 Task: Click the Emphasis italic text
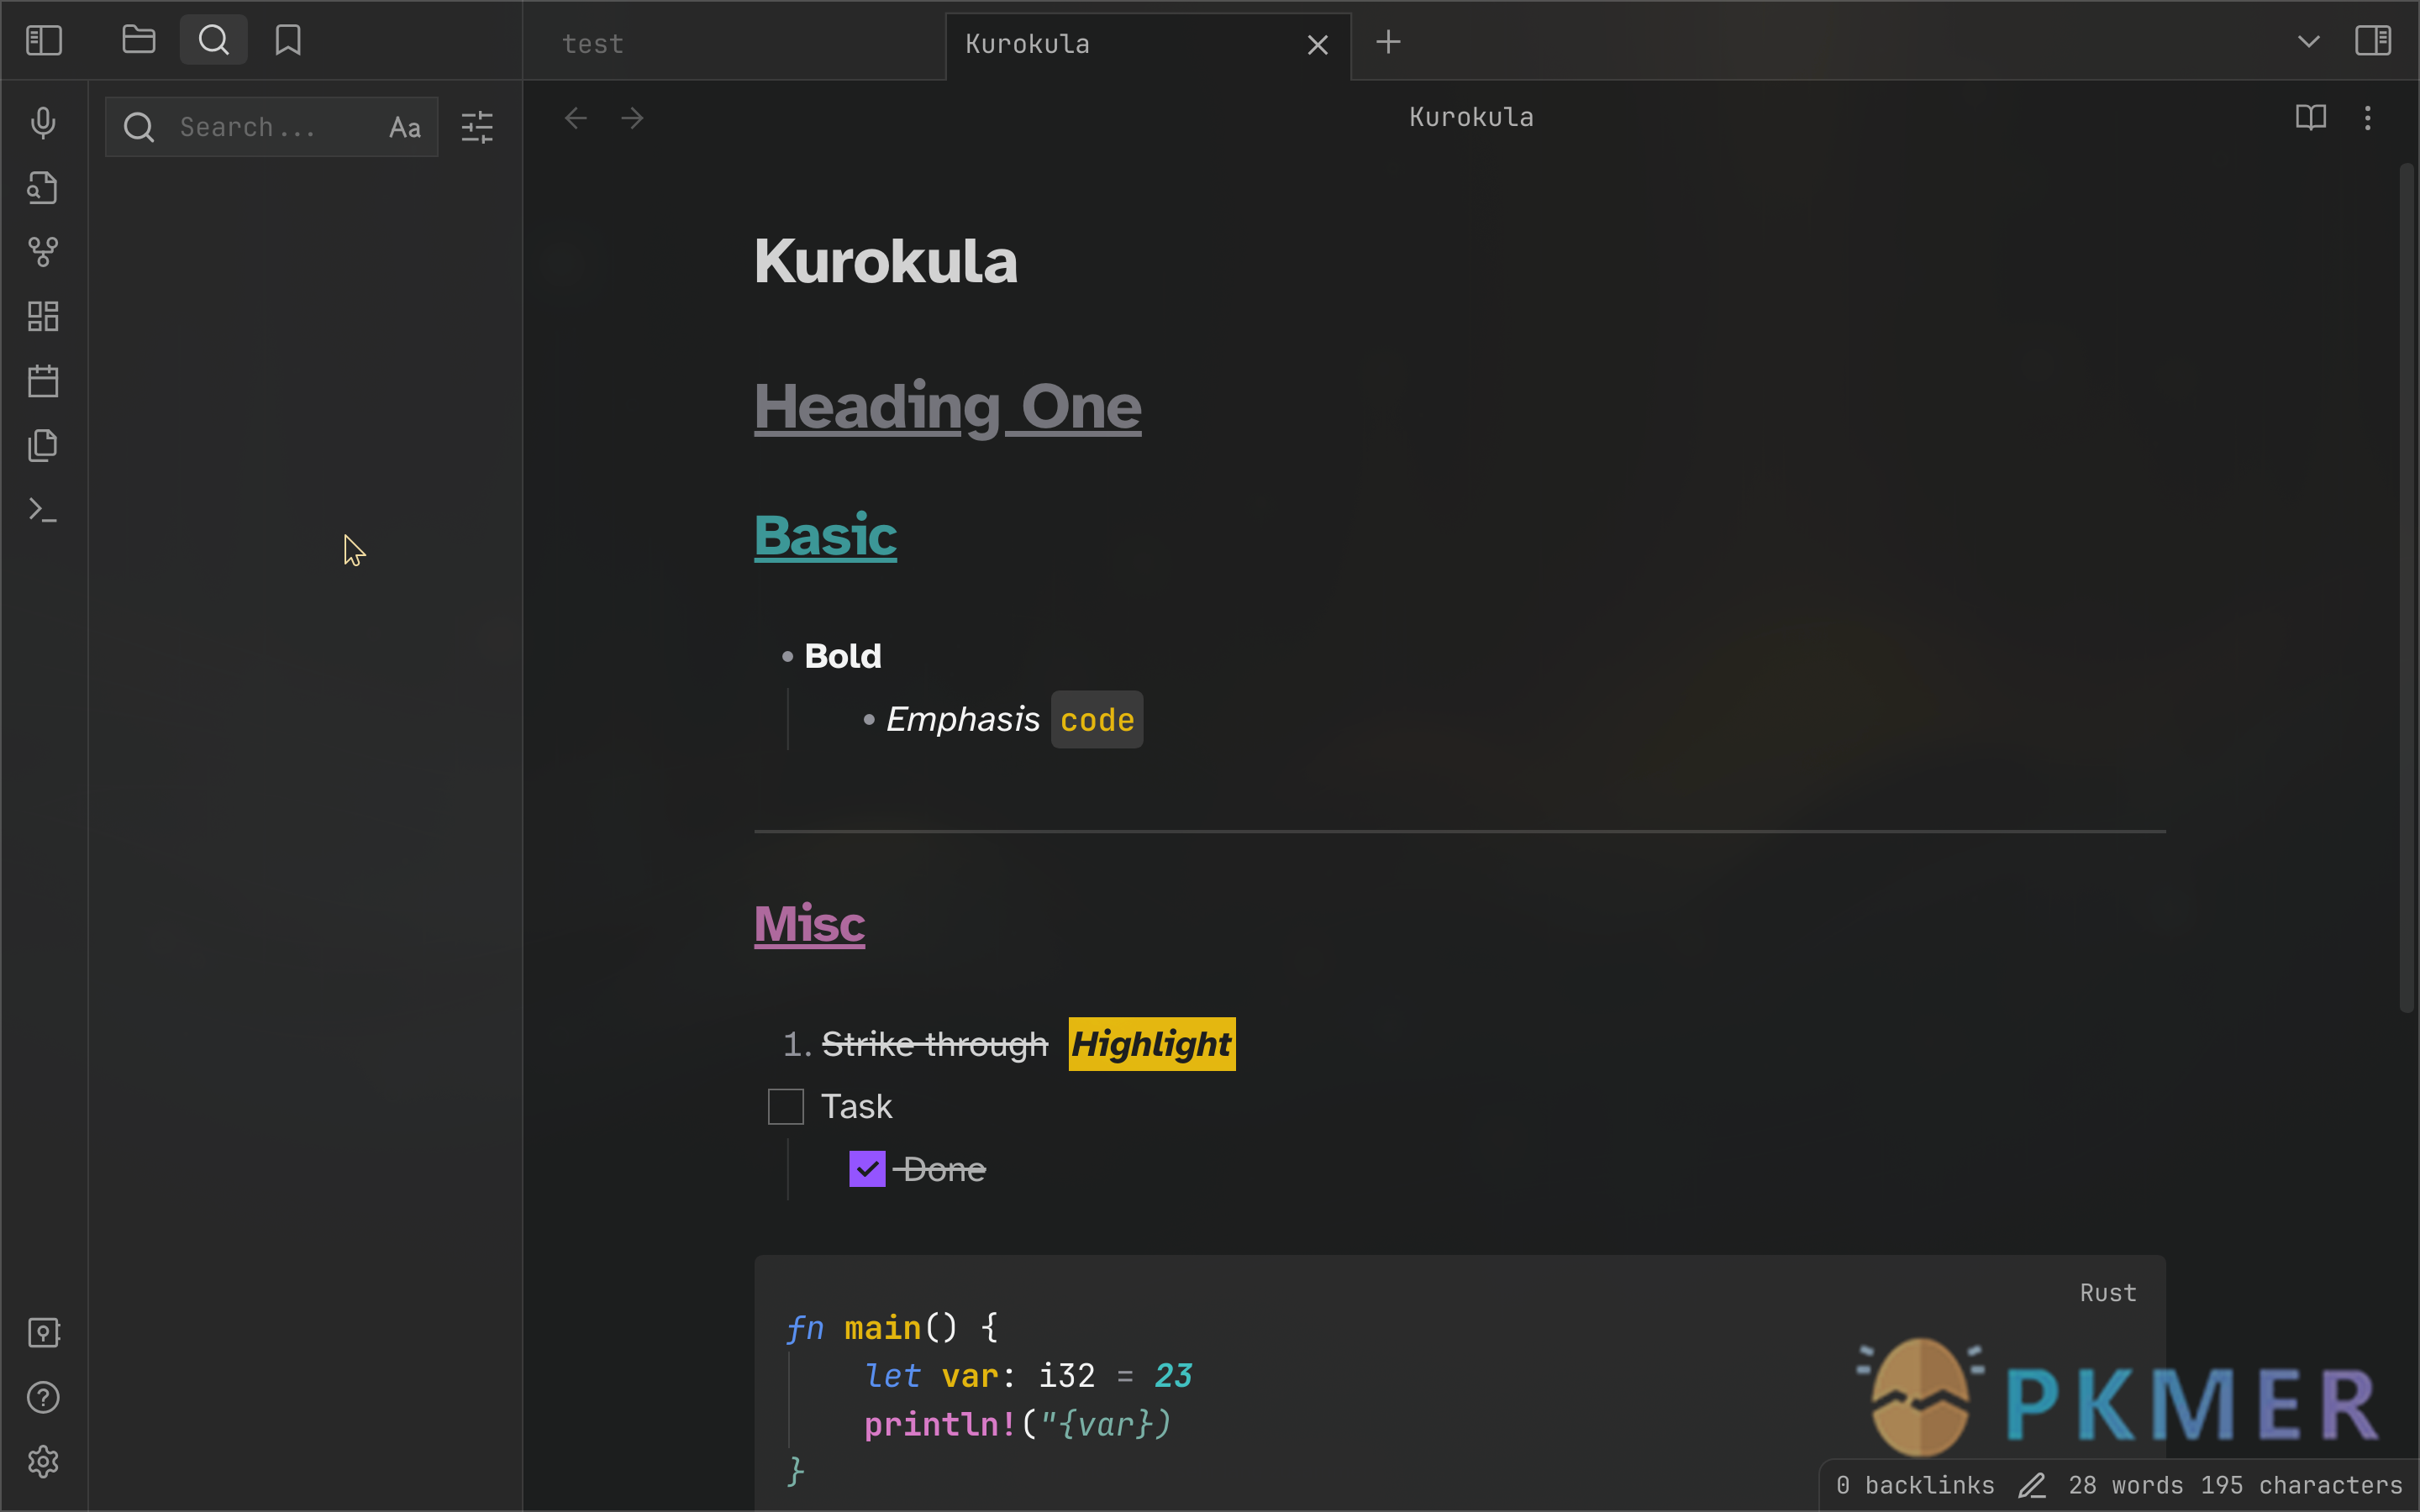coord(963,719)
